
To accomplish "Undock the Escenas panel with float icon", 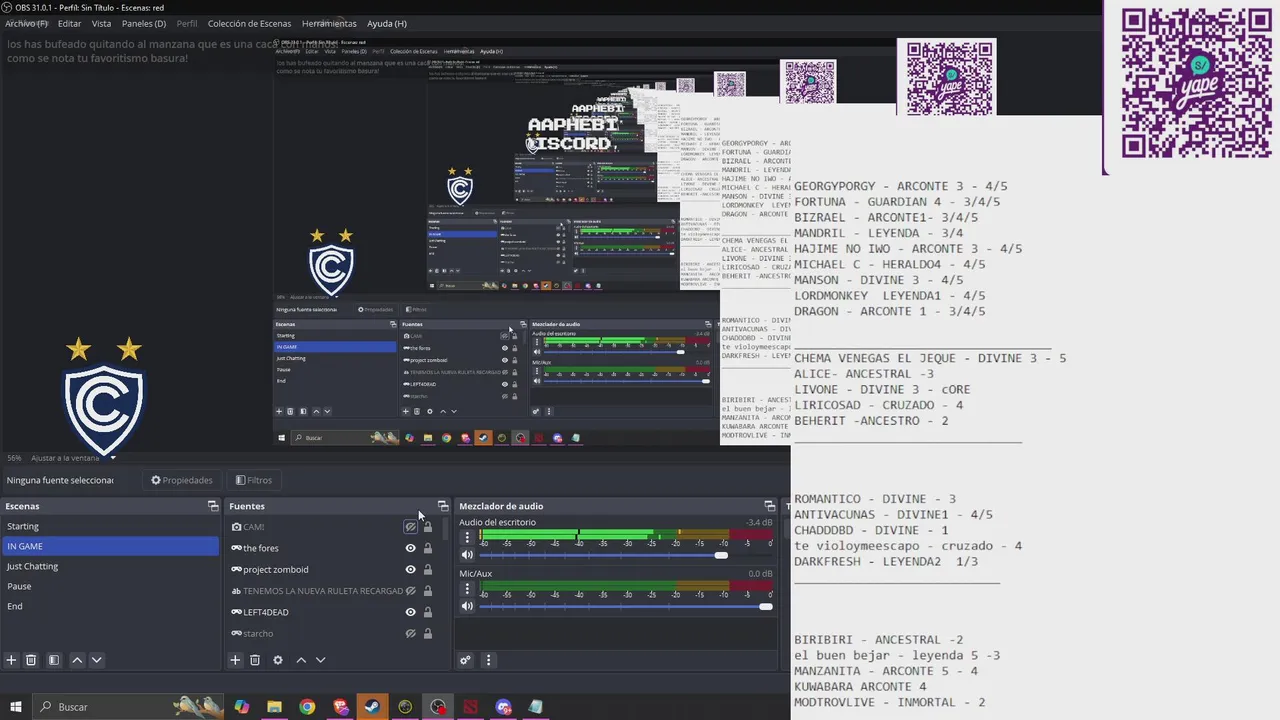I will (212, 506).
